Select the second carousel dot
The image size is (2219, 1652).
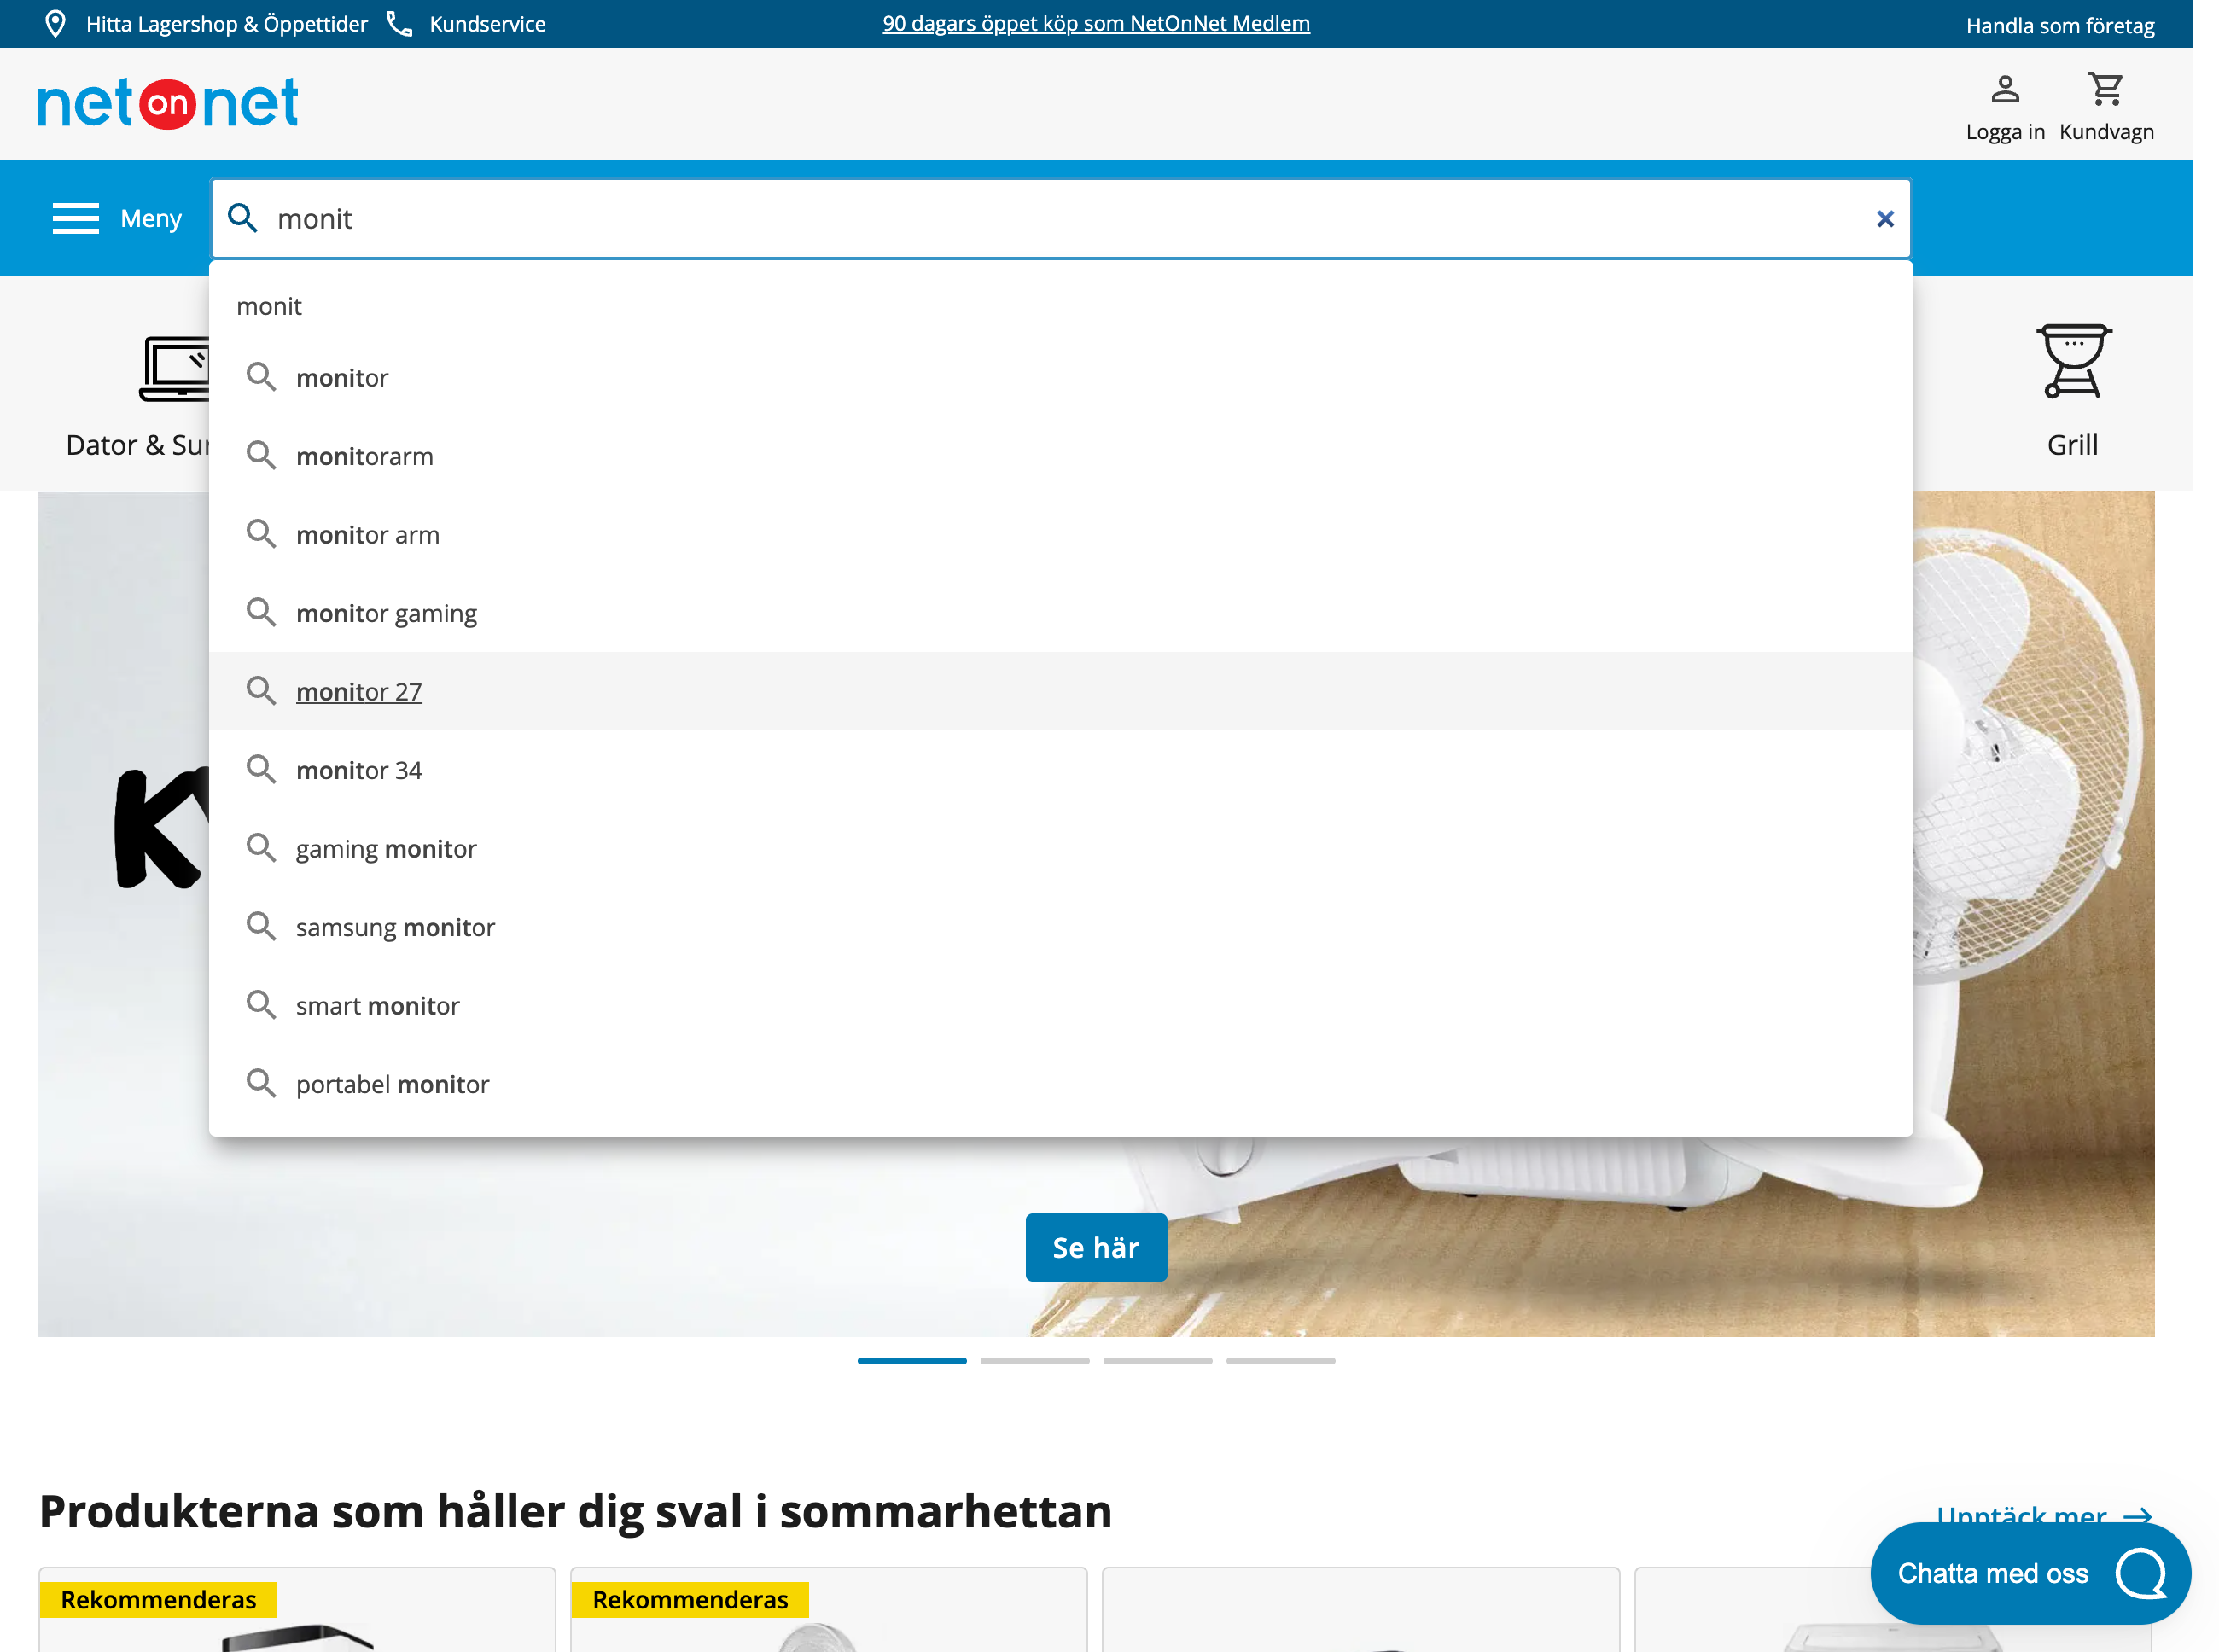[1034, 1360]
